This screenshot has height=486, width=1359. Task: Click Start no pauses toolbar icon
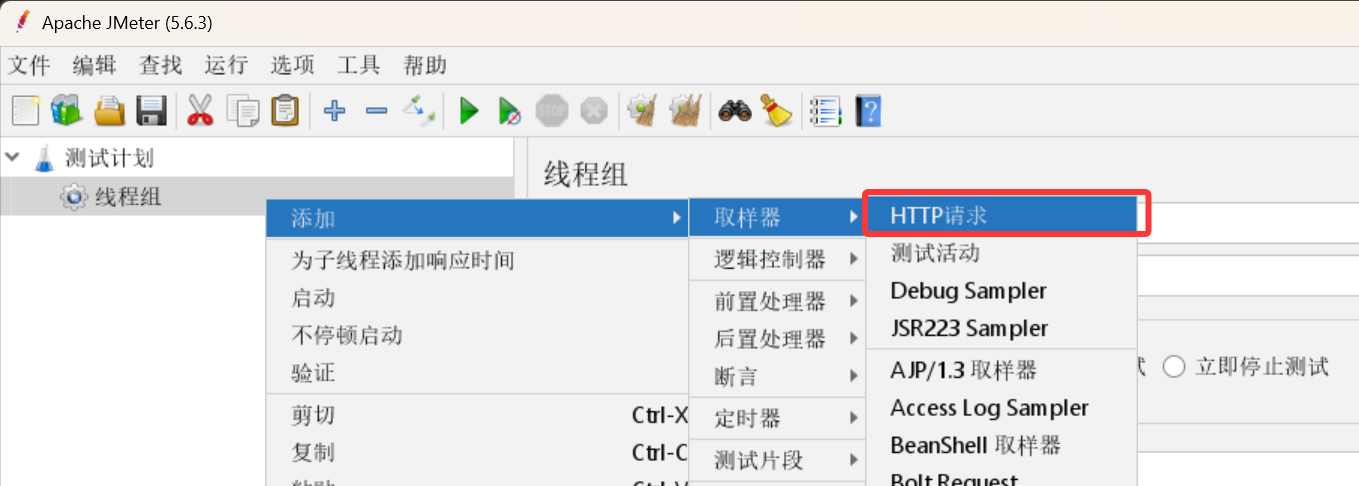click(x=510, y=110)
